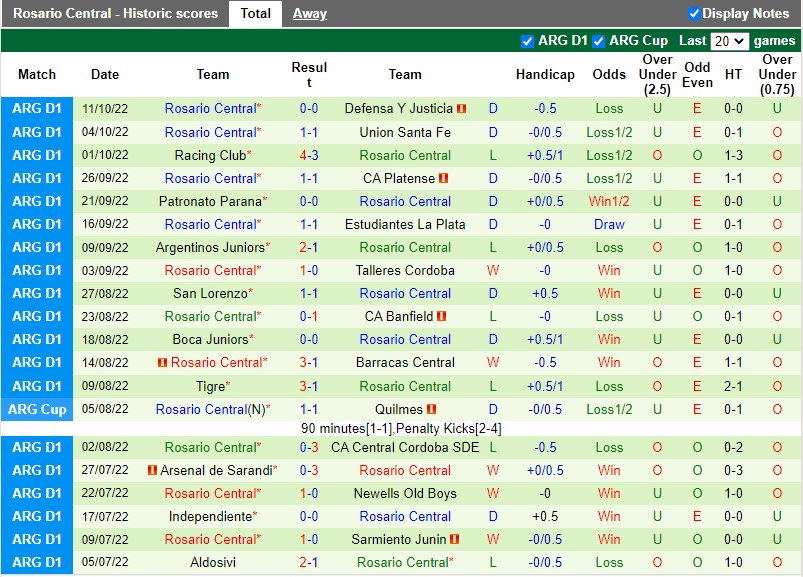Viewport: 803px width, 577px height.
Task: Click the Handicap column header
Action: point(545,74)
